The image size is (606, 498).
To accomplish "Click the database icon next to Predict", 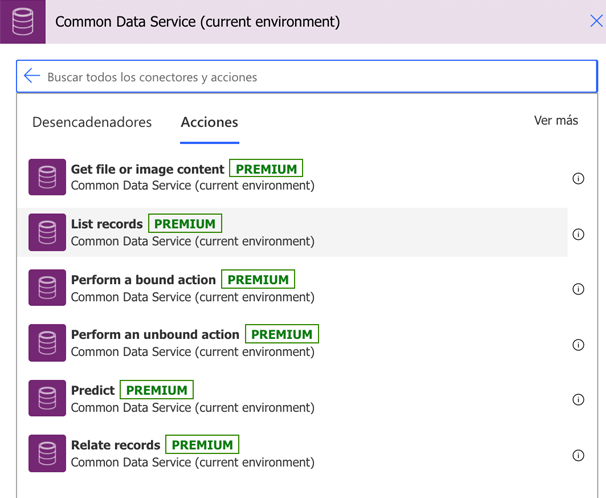I will [x=47, y=398].
